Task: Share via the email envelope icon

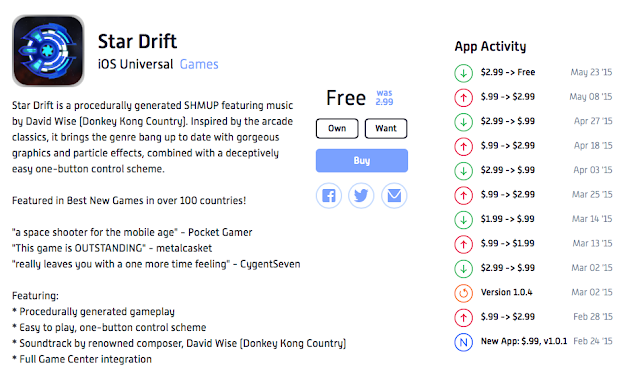Action: tap(394, 196)
